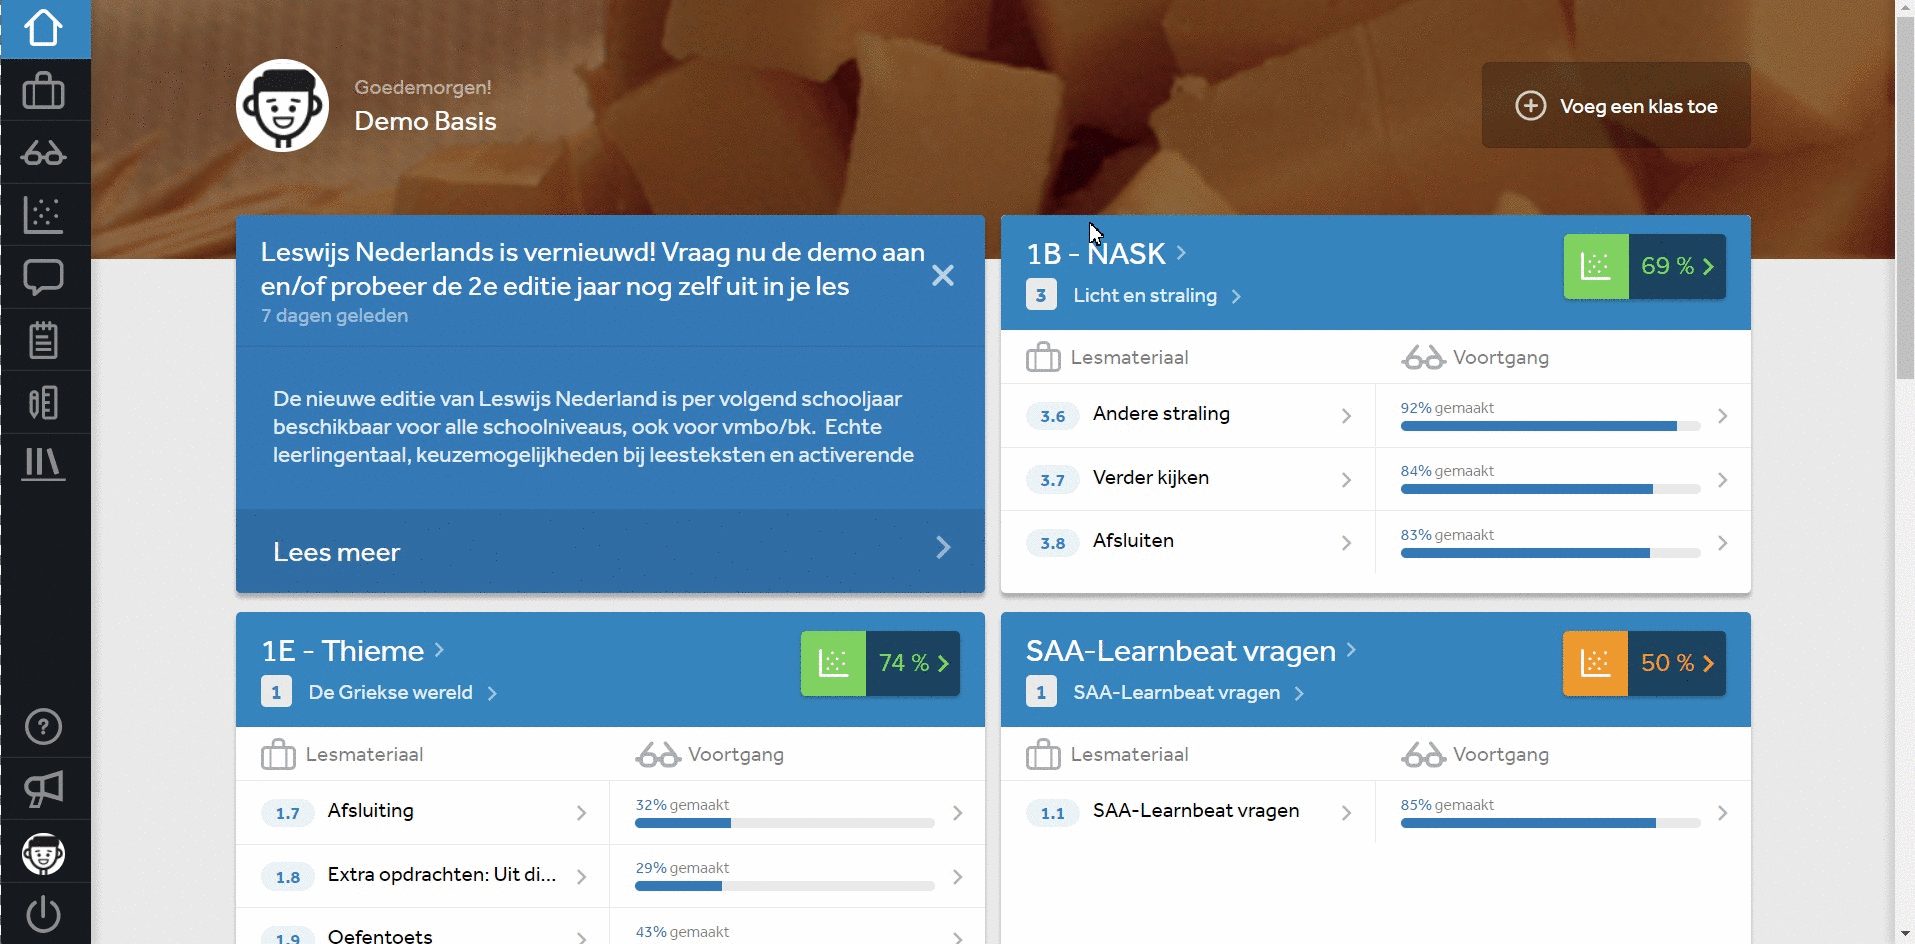The height and width of the screenshot is (944, 1915).
Task: Open Voortgang tab in NASK card
Action: click(1475, 357)
